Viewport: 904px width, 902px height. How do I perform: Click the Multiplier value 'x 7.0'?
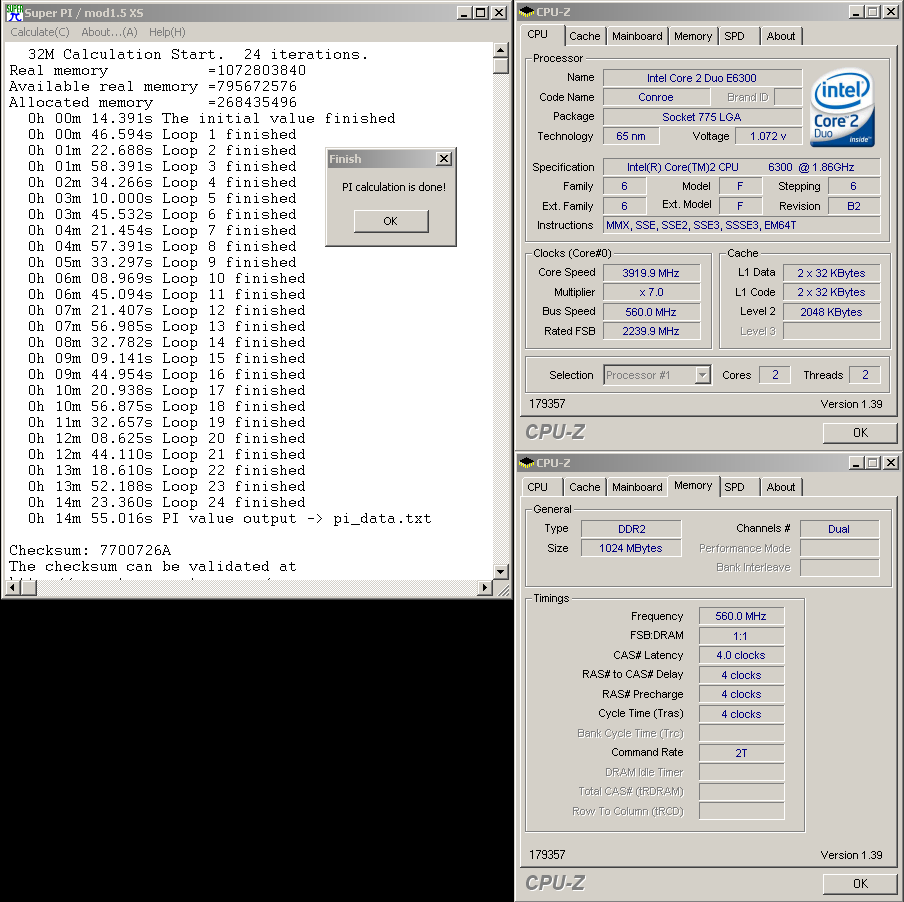(651, 292)
